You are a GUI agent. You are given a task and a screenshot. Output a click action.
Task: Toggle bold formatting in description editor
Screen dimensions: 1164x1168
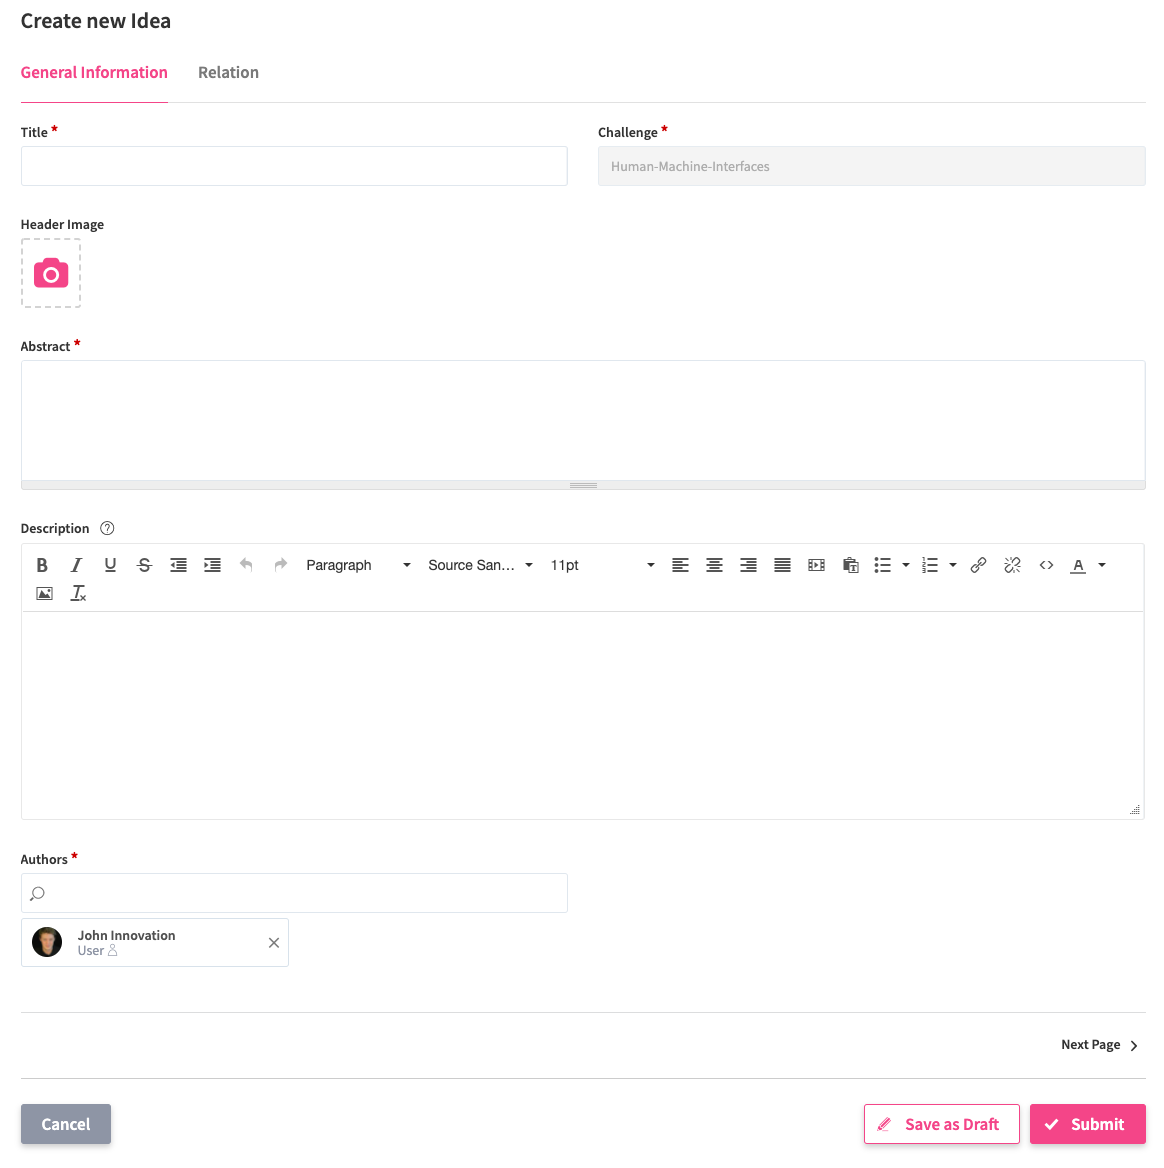[x=42, y=565]
